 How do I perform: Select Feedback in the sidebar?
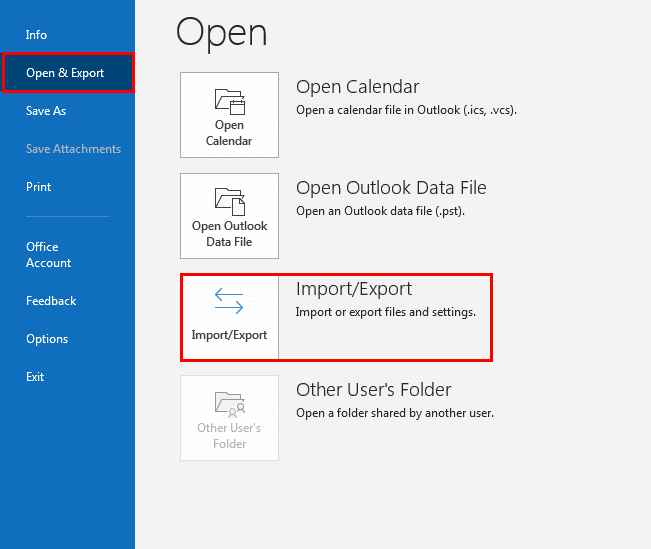(x=51, y=301)
